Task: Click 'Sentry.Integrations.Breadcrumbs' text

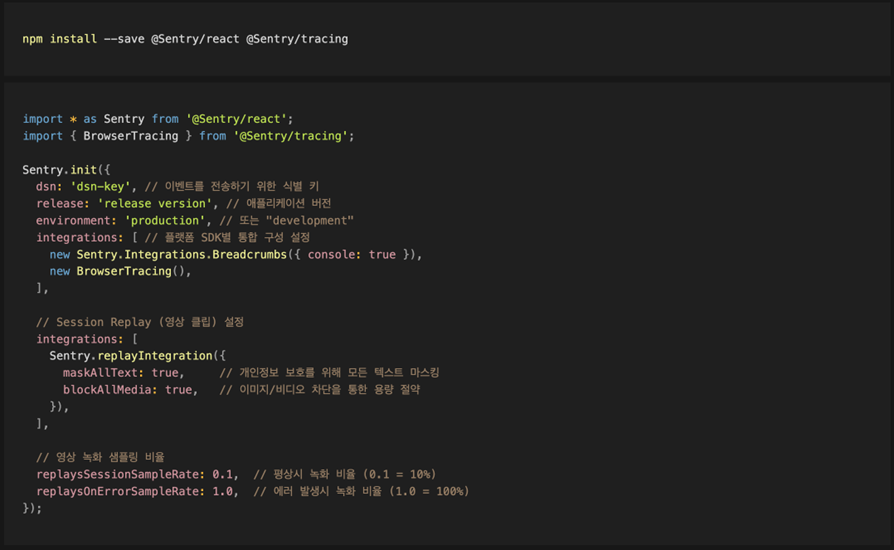Action: (x=181, y=254)
